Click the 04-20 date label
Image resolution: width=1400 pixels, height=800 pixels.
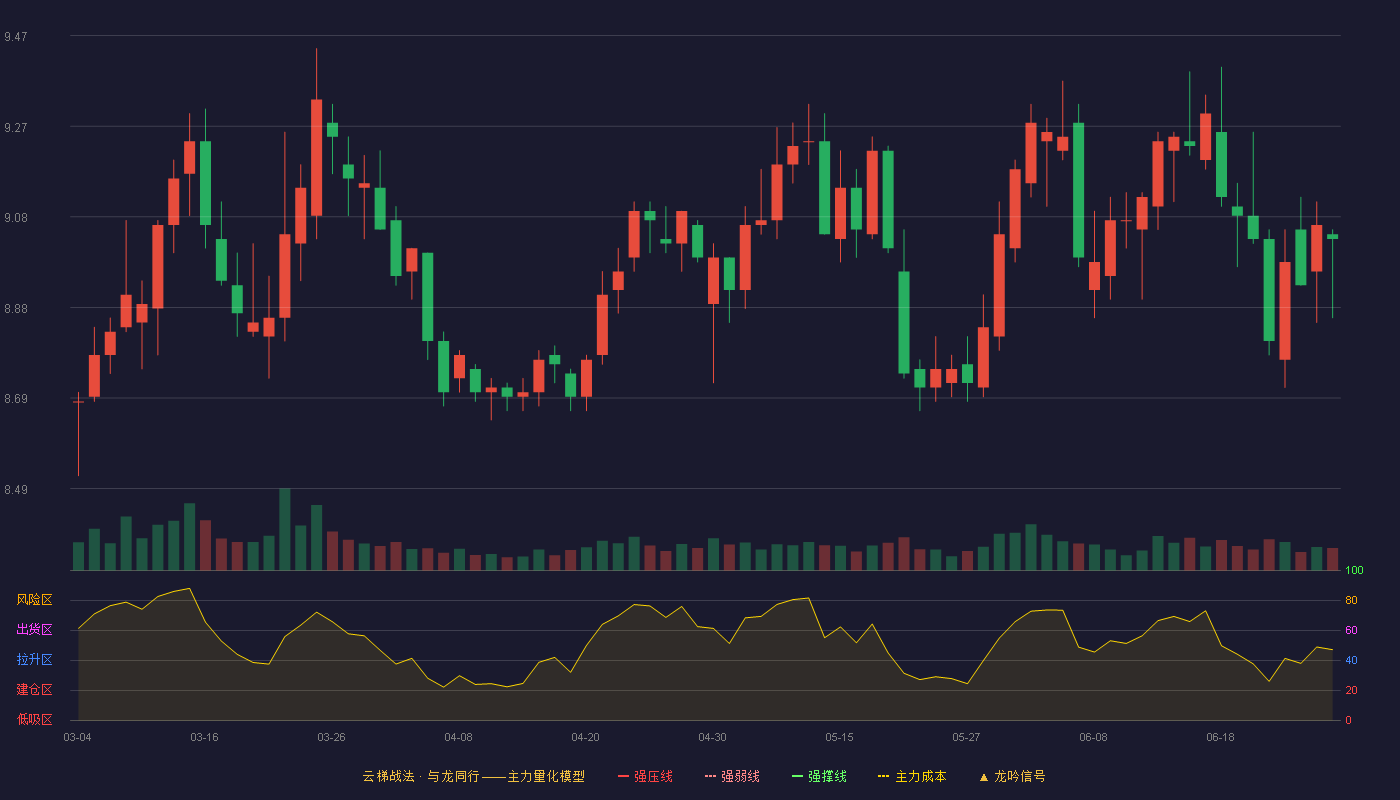pyautogui.click(x=585, y=737)
